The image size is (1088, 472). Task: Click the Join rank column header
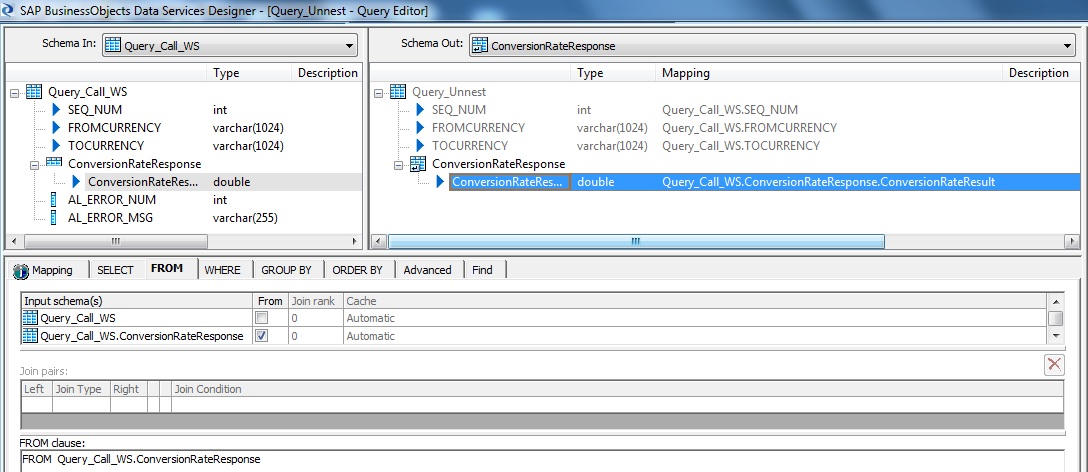[315, 301]
